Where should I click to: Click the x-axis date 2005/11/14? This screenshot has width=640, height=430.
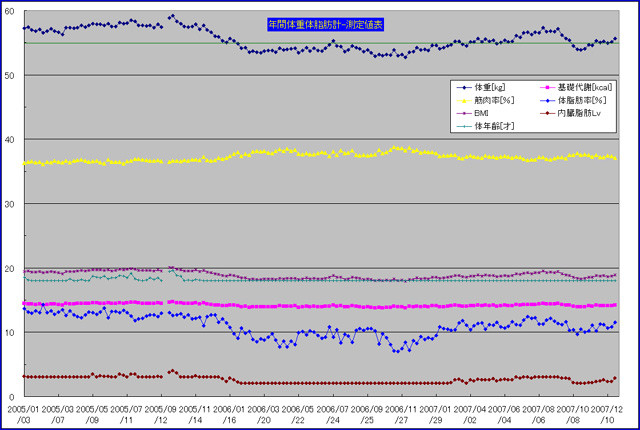pyautogui.click(x=195, y=414)
